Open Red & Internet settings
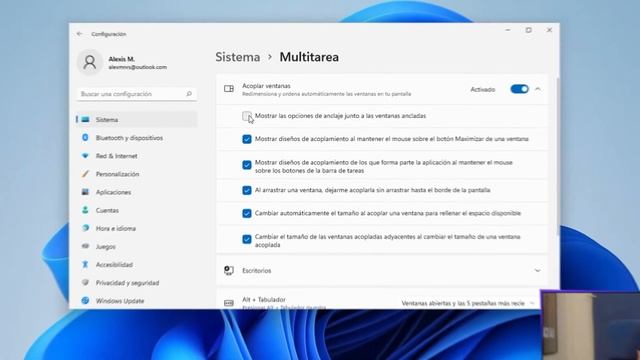This screenshot has width=640, height=360. point(137,156)
